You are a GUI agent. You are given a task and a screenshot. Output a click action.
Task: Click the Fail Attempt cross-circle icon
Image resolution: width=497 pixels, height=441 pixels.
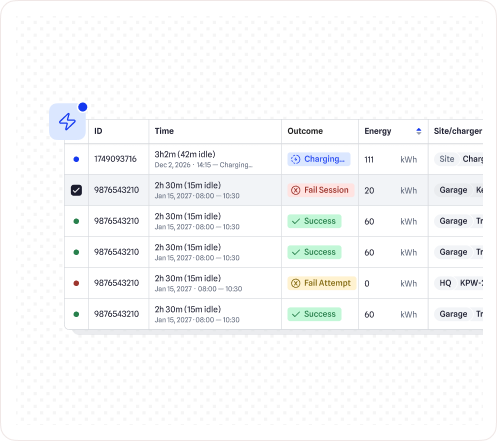pos(296,283)
